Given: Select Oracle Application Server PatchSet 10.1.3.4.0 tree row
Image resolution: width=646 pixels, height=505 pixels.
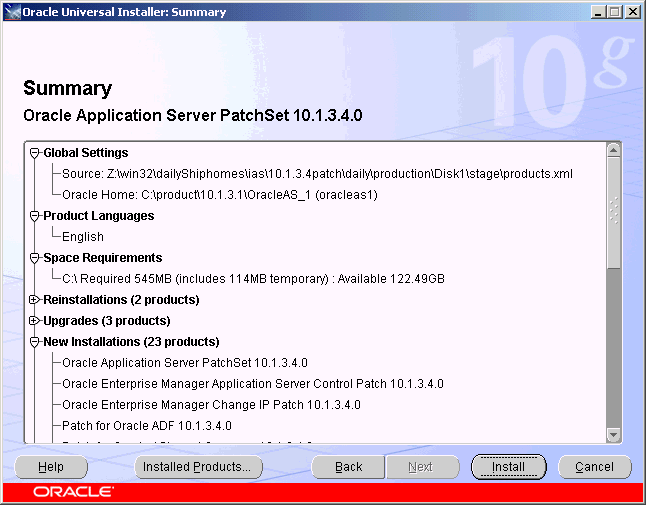Looking at the screenshot, I should click(185, 363).
